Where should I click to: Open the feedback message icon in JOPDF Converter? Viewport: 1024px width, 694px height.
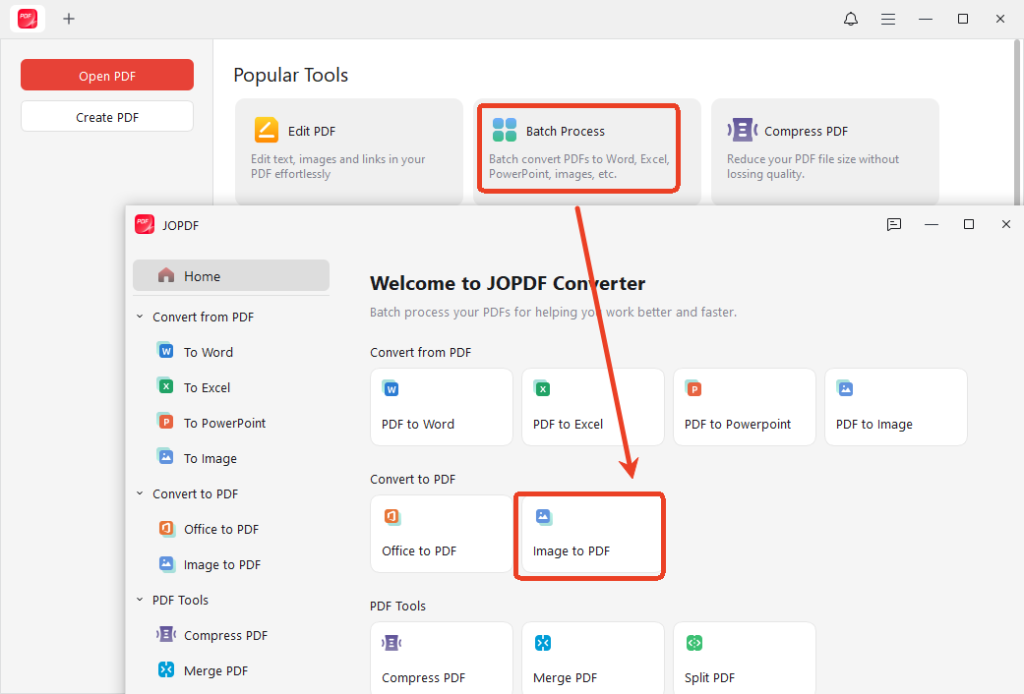[894, 225]
